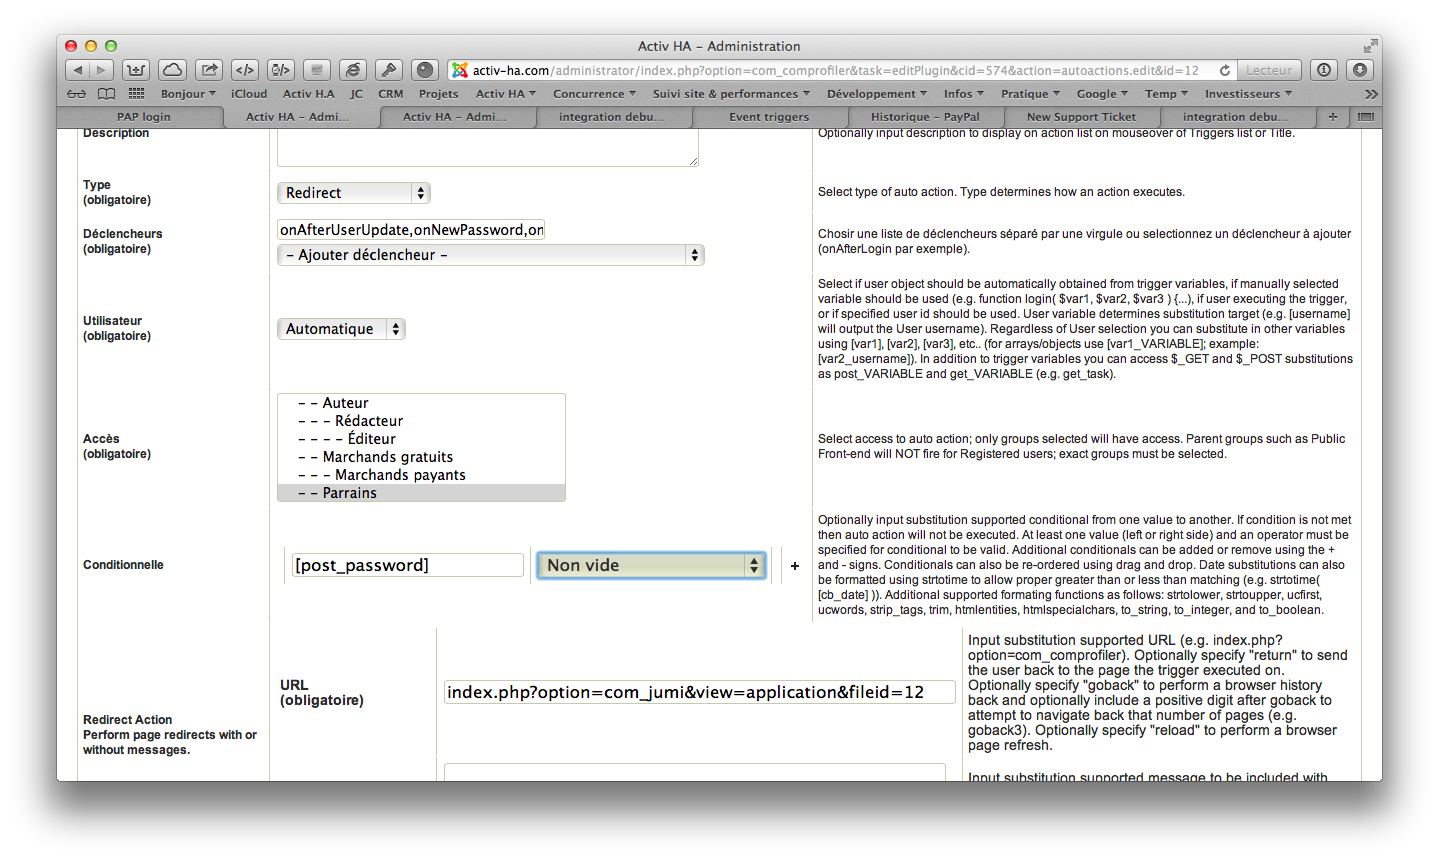Open a new tab with the plus icon
Screen dimensions: 1439x860
tap(1332, 117)
